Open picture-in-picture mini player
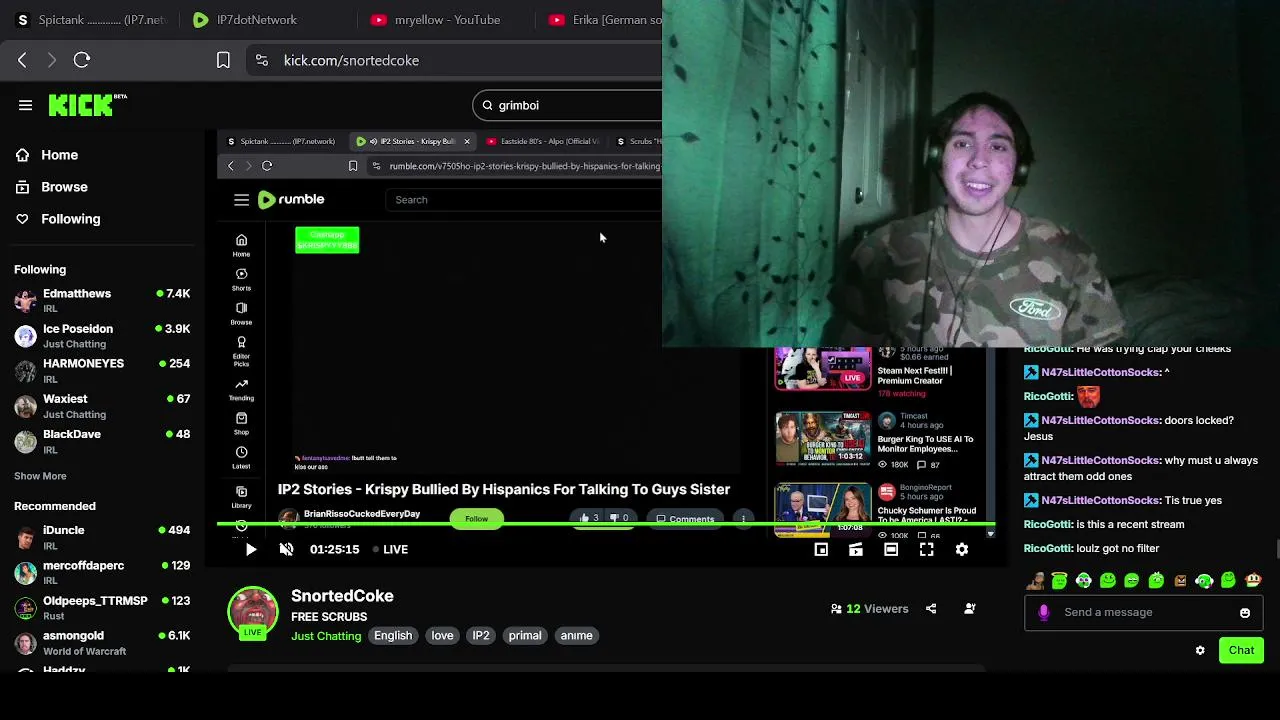The image size is (1280, 720). coord(821,549)
